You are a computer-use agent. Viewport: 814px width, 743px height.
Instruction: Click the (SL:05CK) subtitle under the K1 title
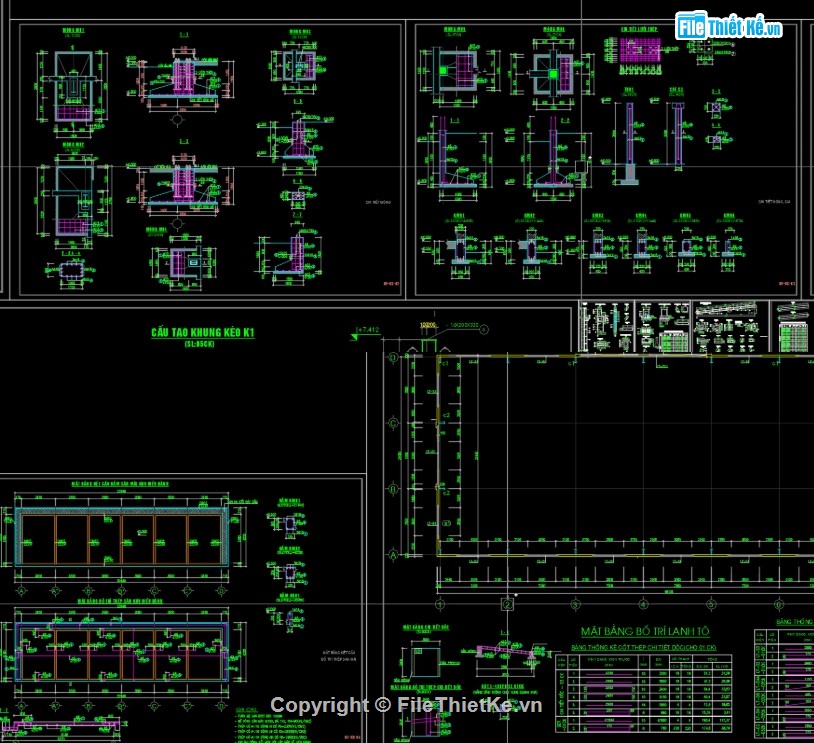coord(199,344)
